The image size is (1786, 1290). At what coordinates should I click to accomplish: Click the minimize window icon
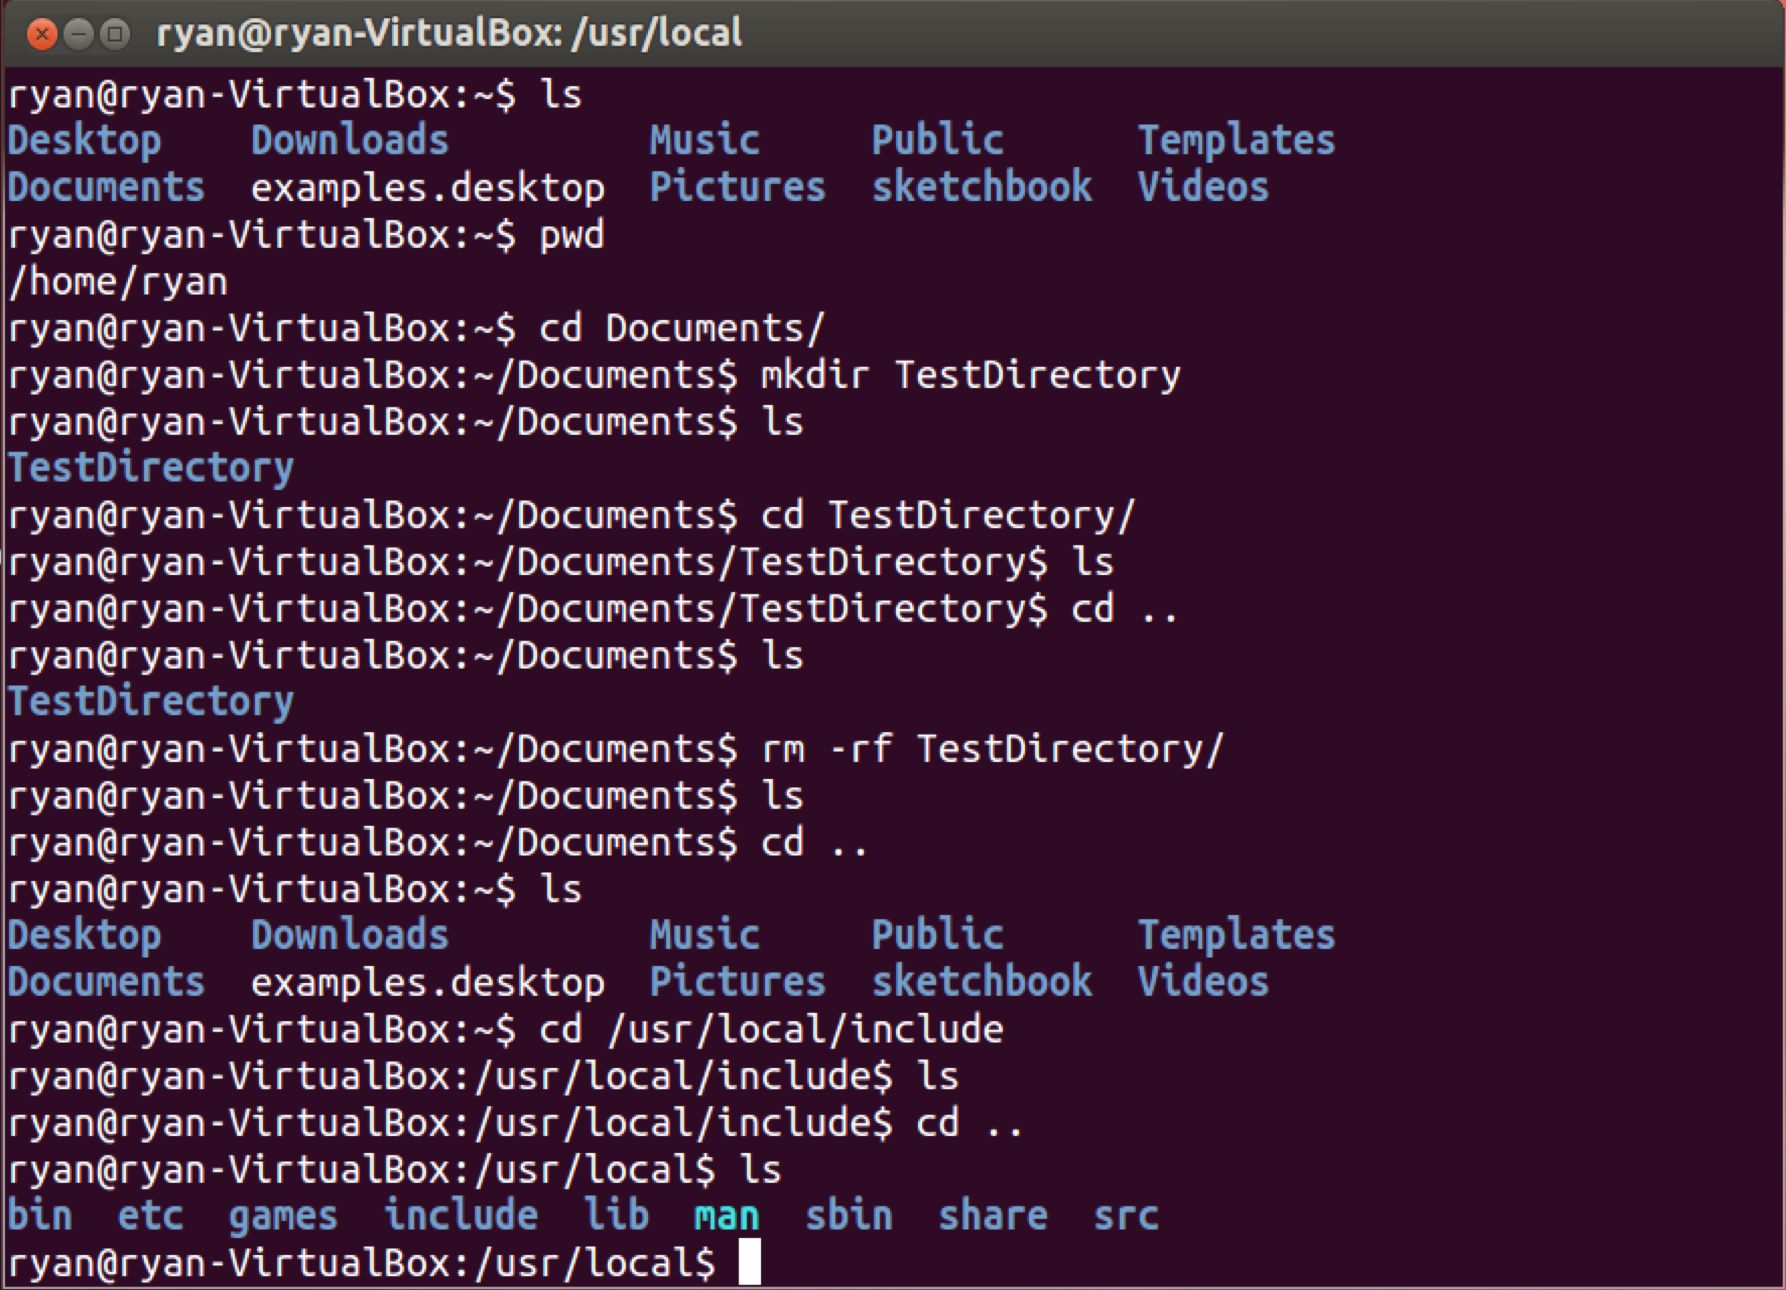76,32
